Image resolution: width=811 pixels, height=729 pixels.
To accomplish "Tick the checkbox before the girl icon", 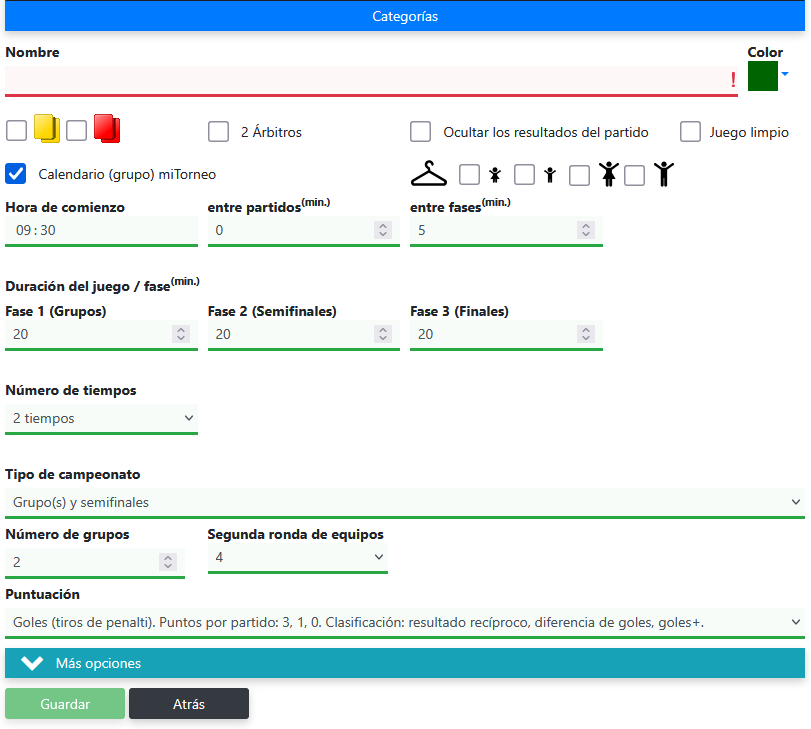I will point(469,174).
